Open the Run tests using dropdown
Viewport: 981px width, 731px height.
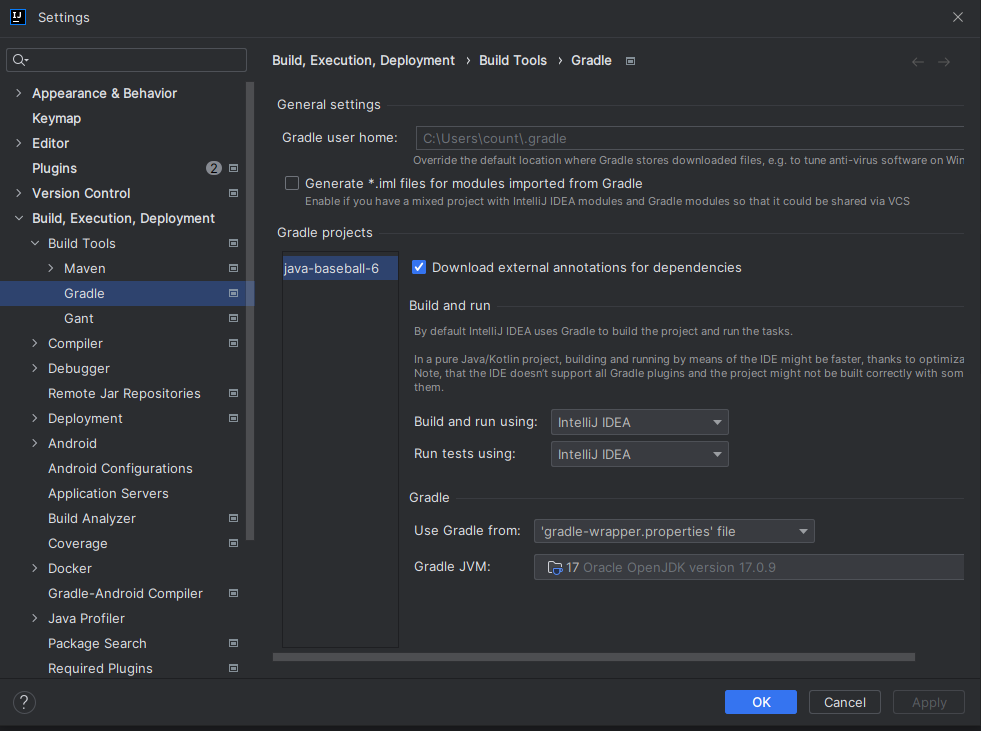639,454
